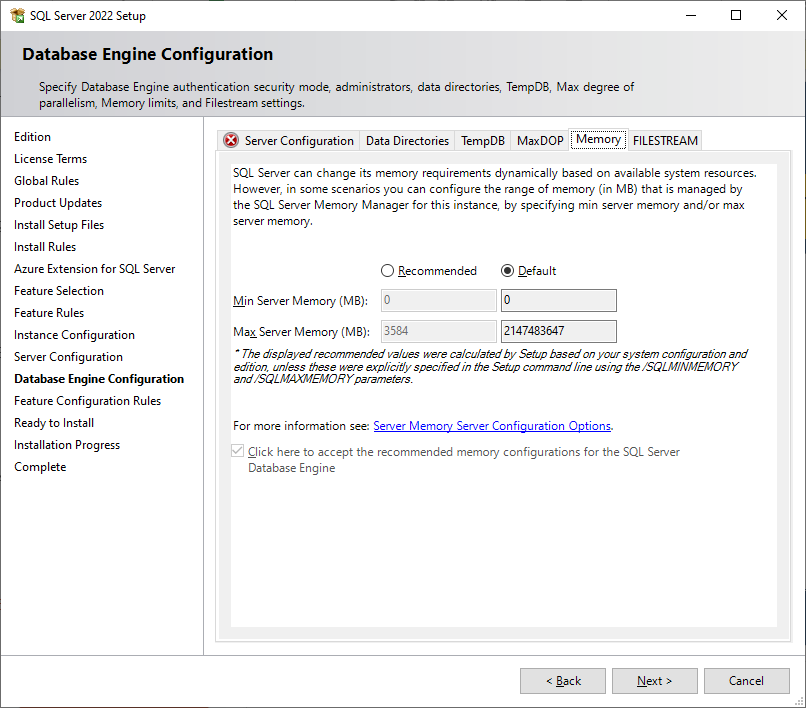The height and width of the screenshot is (708, 806).
Task: Go back with the Back button
Action: [563, 681]
